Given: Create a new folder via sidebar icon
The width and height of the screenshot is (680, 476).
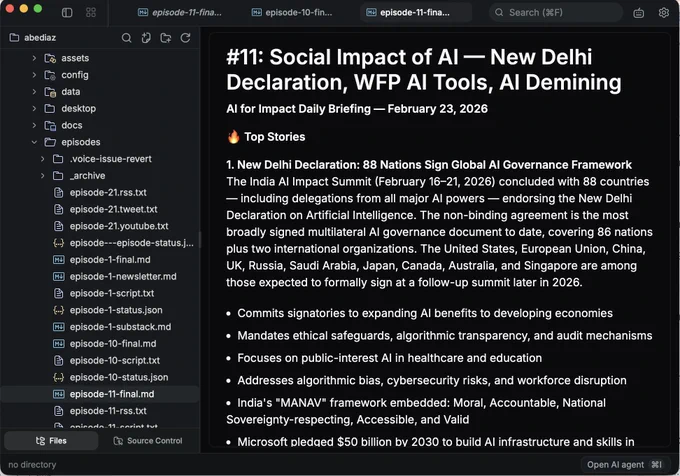Looking at the screenshot, I should pyautogui.click(x=166, y=38).
